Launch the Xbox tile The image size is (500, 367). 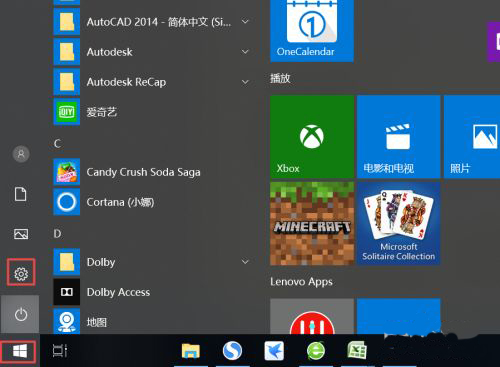point(312,137)
